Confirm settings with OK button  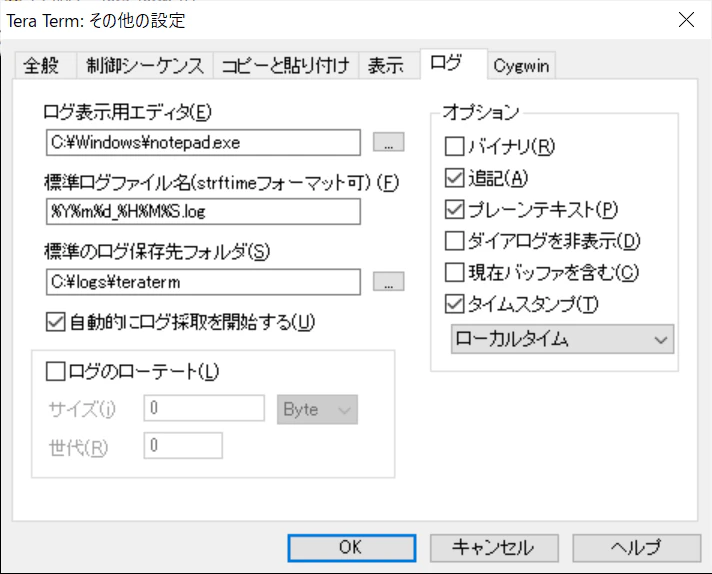(x=352, y=548)
